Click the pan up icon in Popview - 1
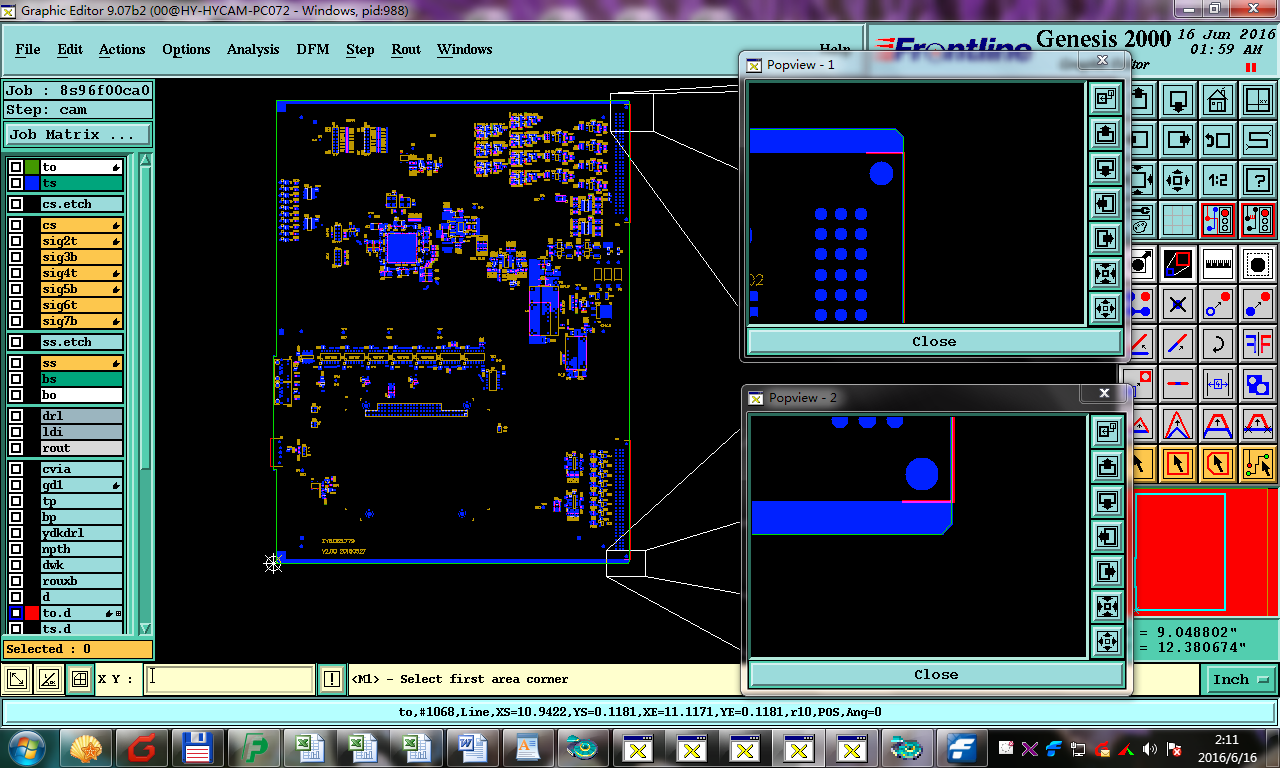The height and width of the screenshot is (768, 1280). pos(1105,133)
